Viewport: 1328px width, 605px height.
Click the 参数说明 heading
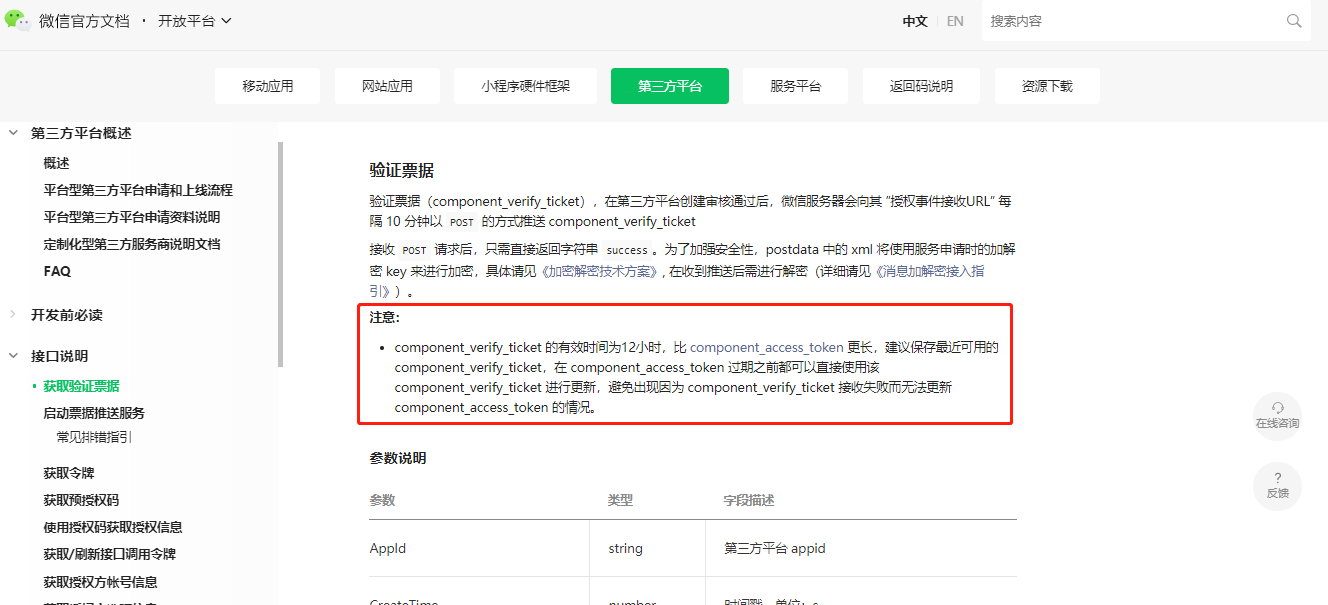(398, 458)
